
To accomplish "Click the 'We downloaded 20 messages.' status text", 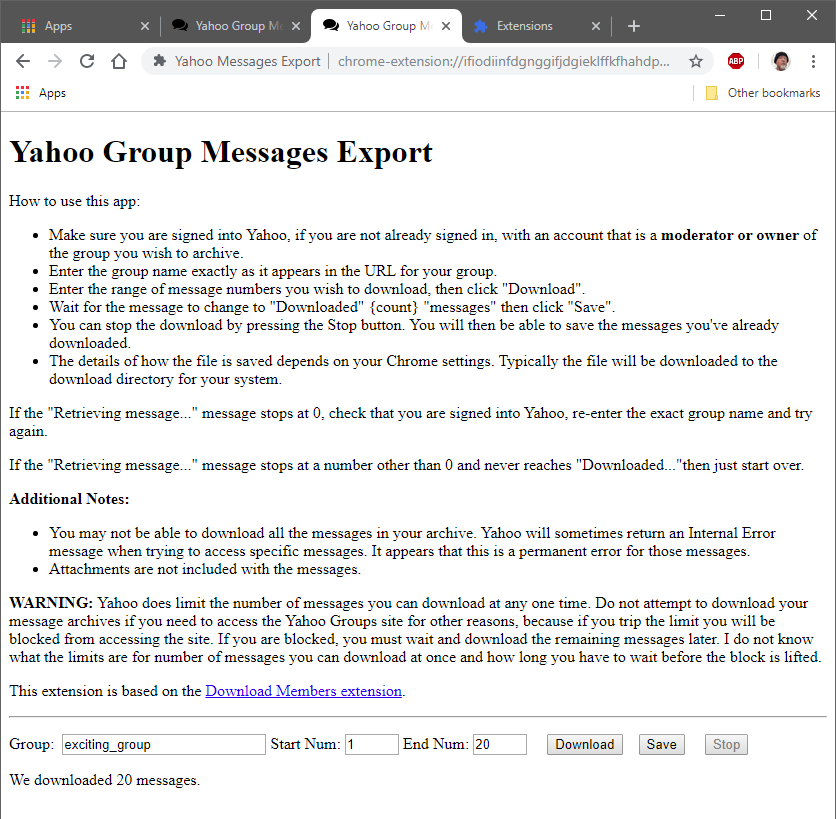I will (104, 780).
